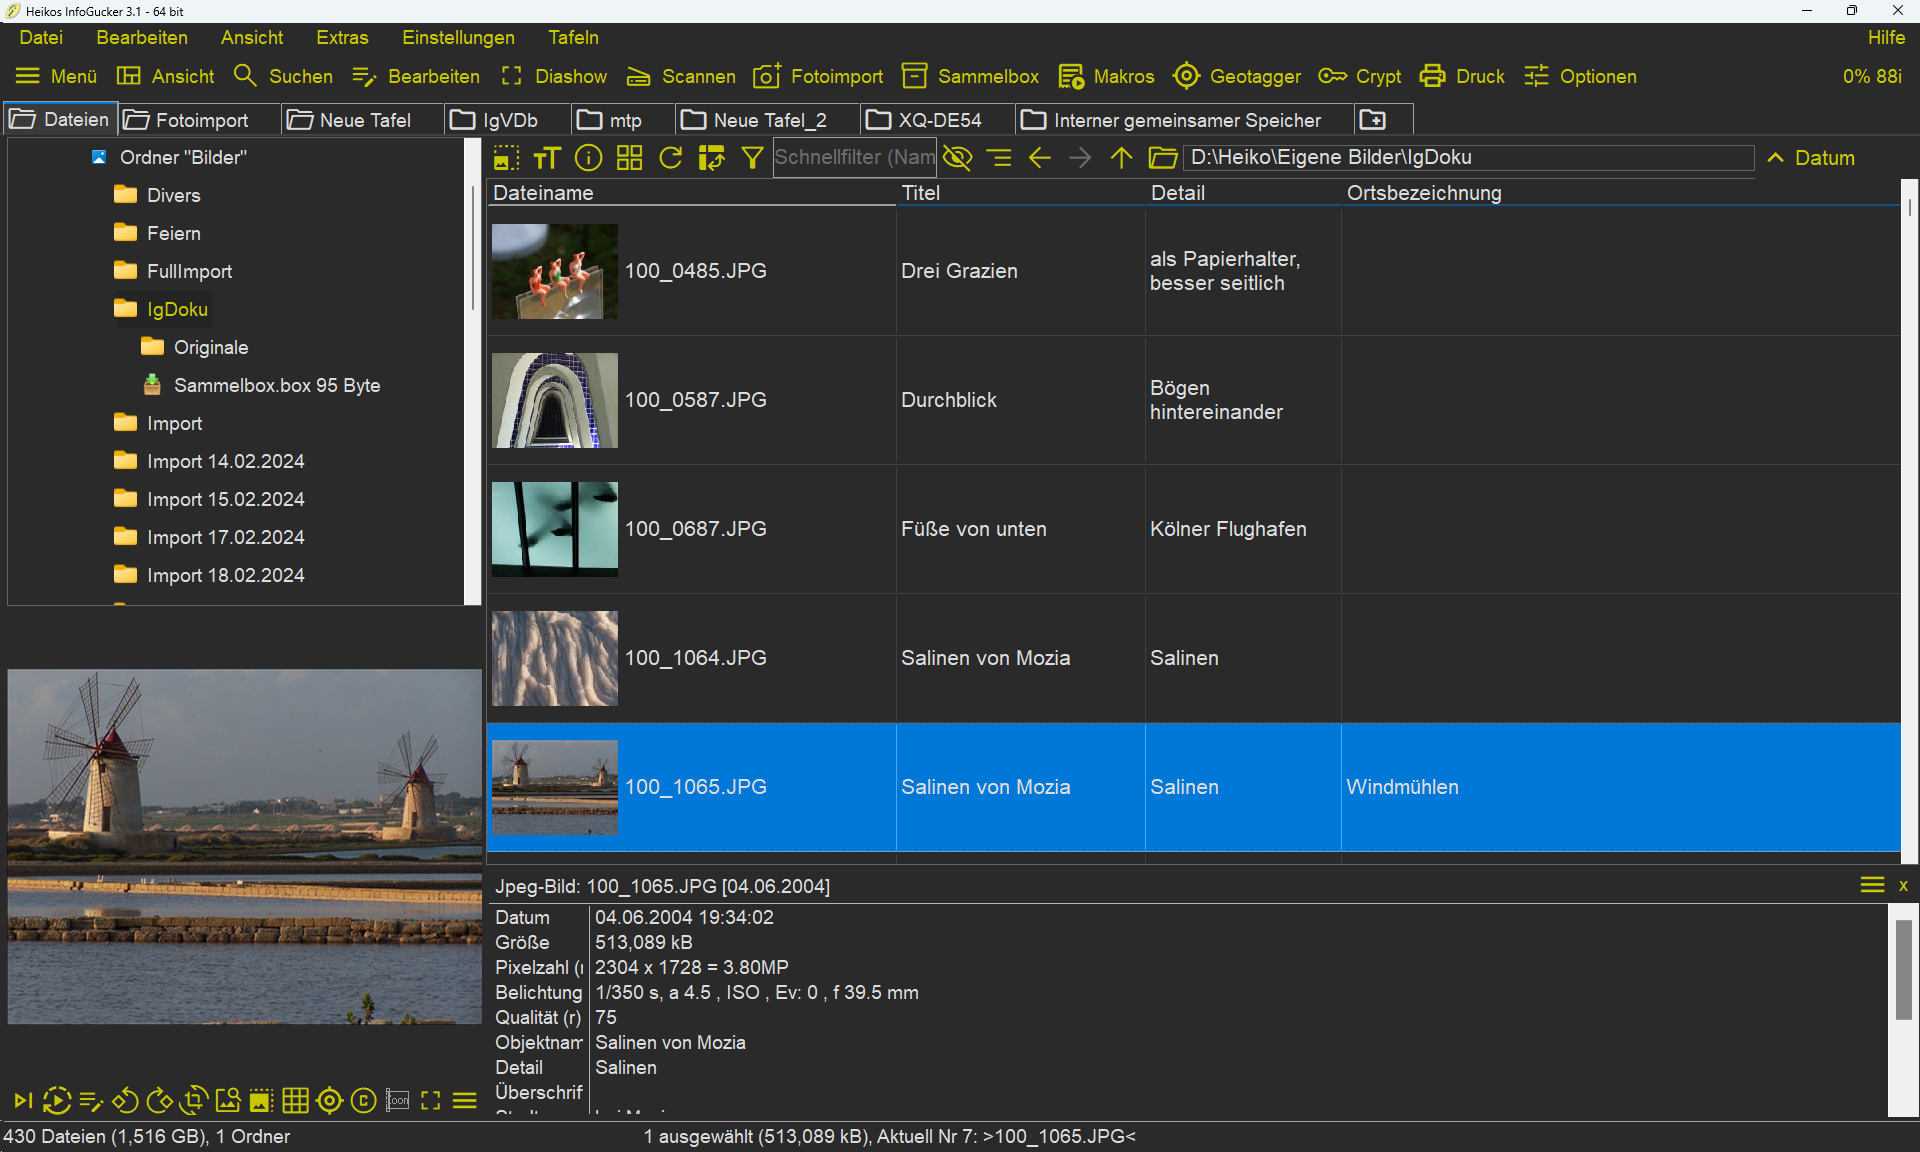Toggle the quick filter funnel
The width and height of the screenshot is (1920, 1152).
tap(752, 158)
